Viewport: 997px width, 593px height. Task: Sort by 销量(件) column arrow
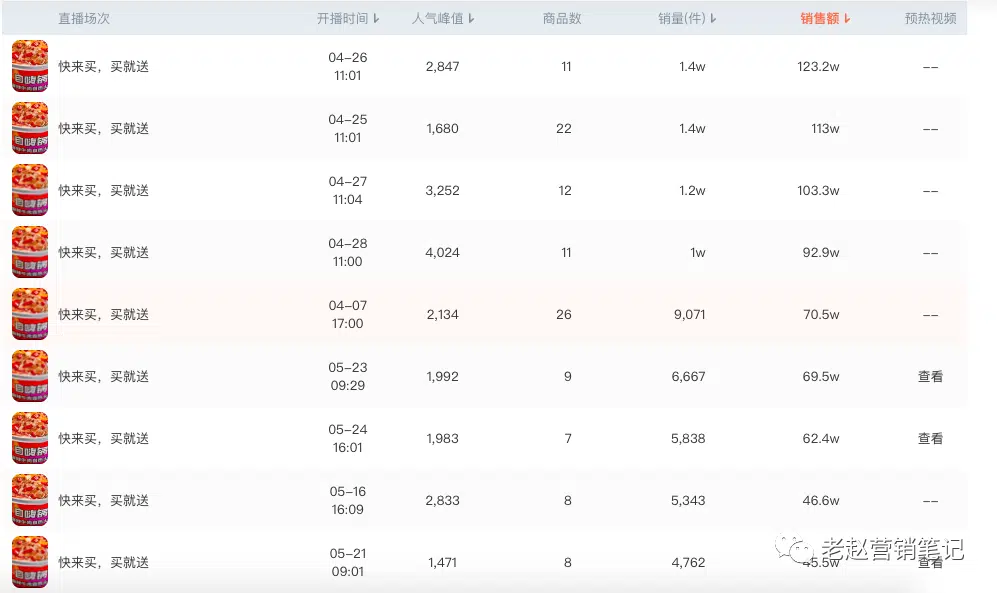pyautogui.click(x=713, y=19)
